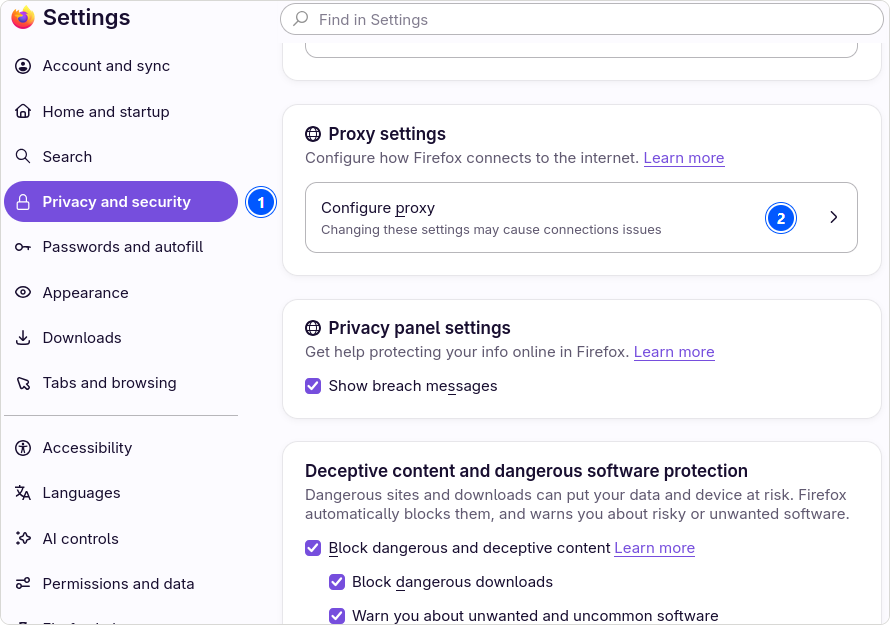Click the Firefox logo icon
The image size is (890, 625).
click(x=23, y=17)
